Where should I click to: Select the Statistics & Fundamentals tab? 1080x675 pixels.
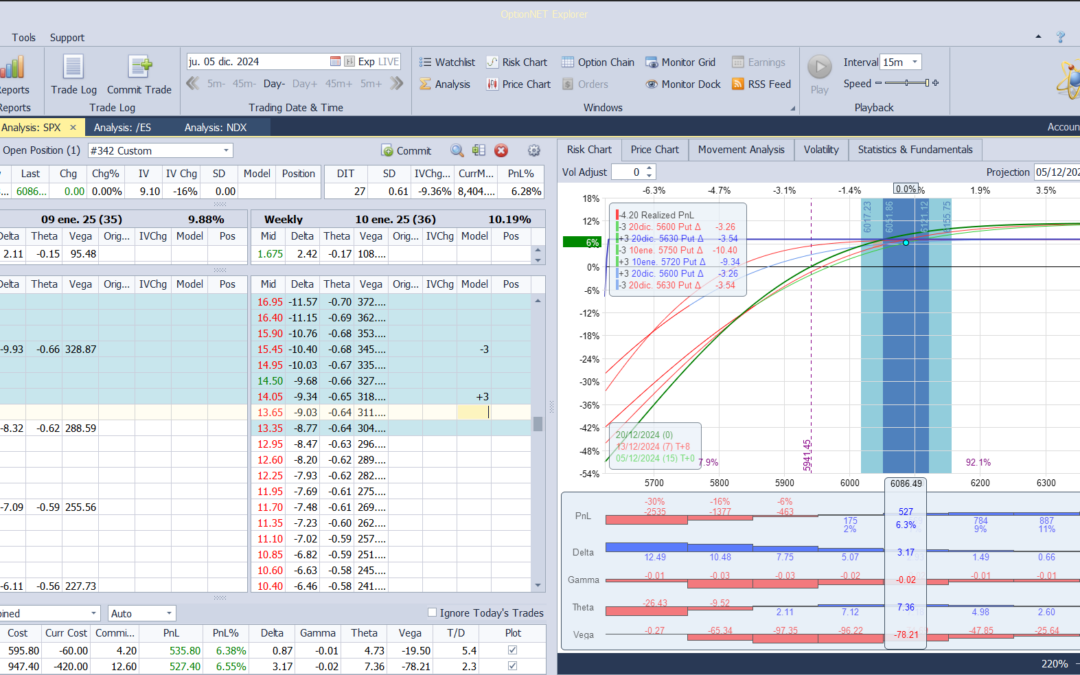[915, 149]
